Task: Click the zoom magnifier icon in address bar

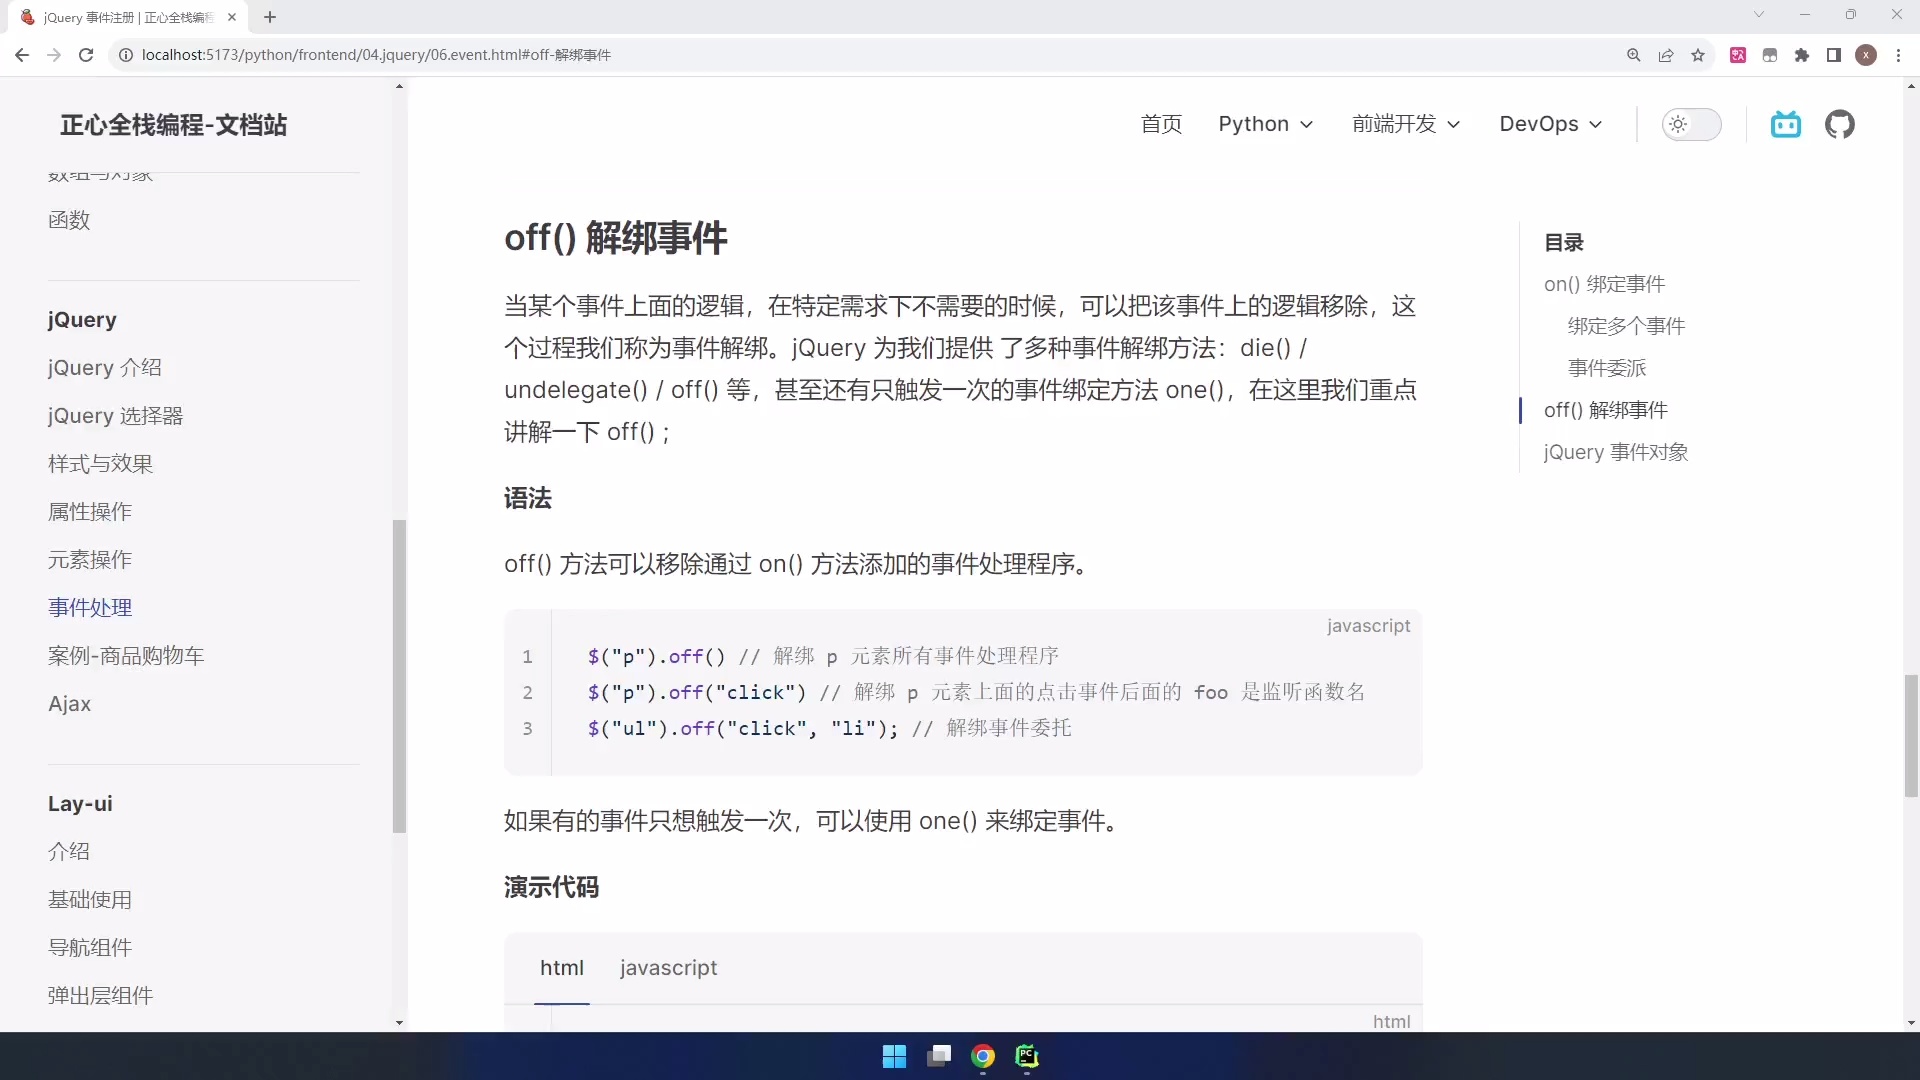Action: (x=1634, y=55)
